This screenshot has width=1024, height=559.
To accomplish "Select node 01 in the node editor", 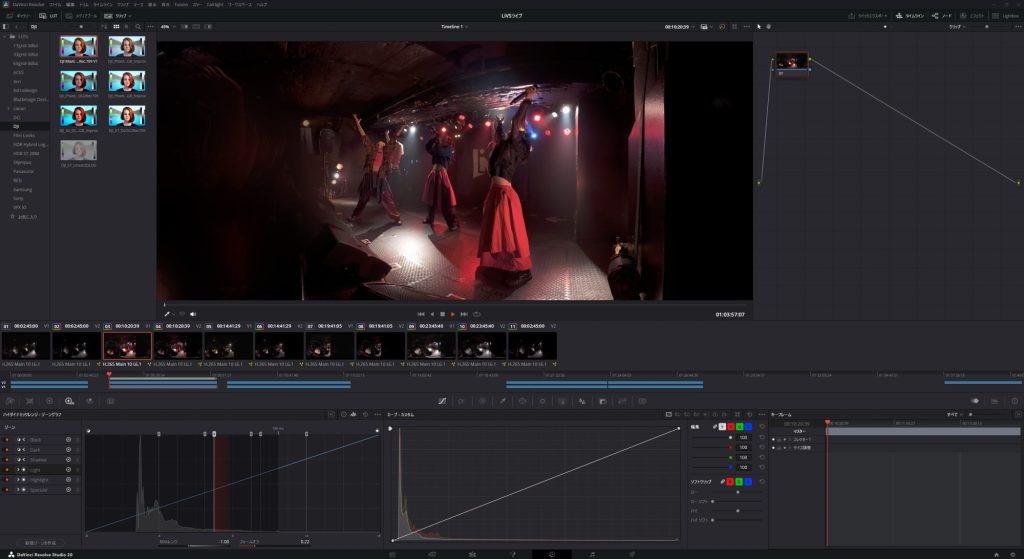I will [792, 63].
